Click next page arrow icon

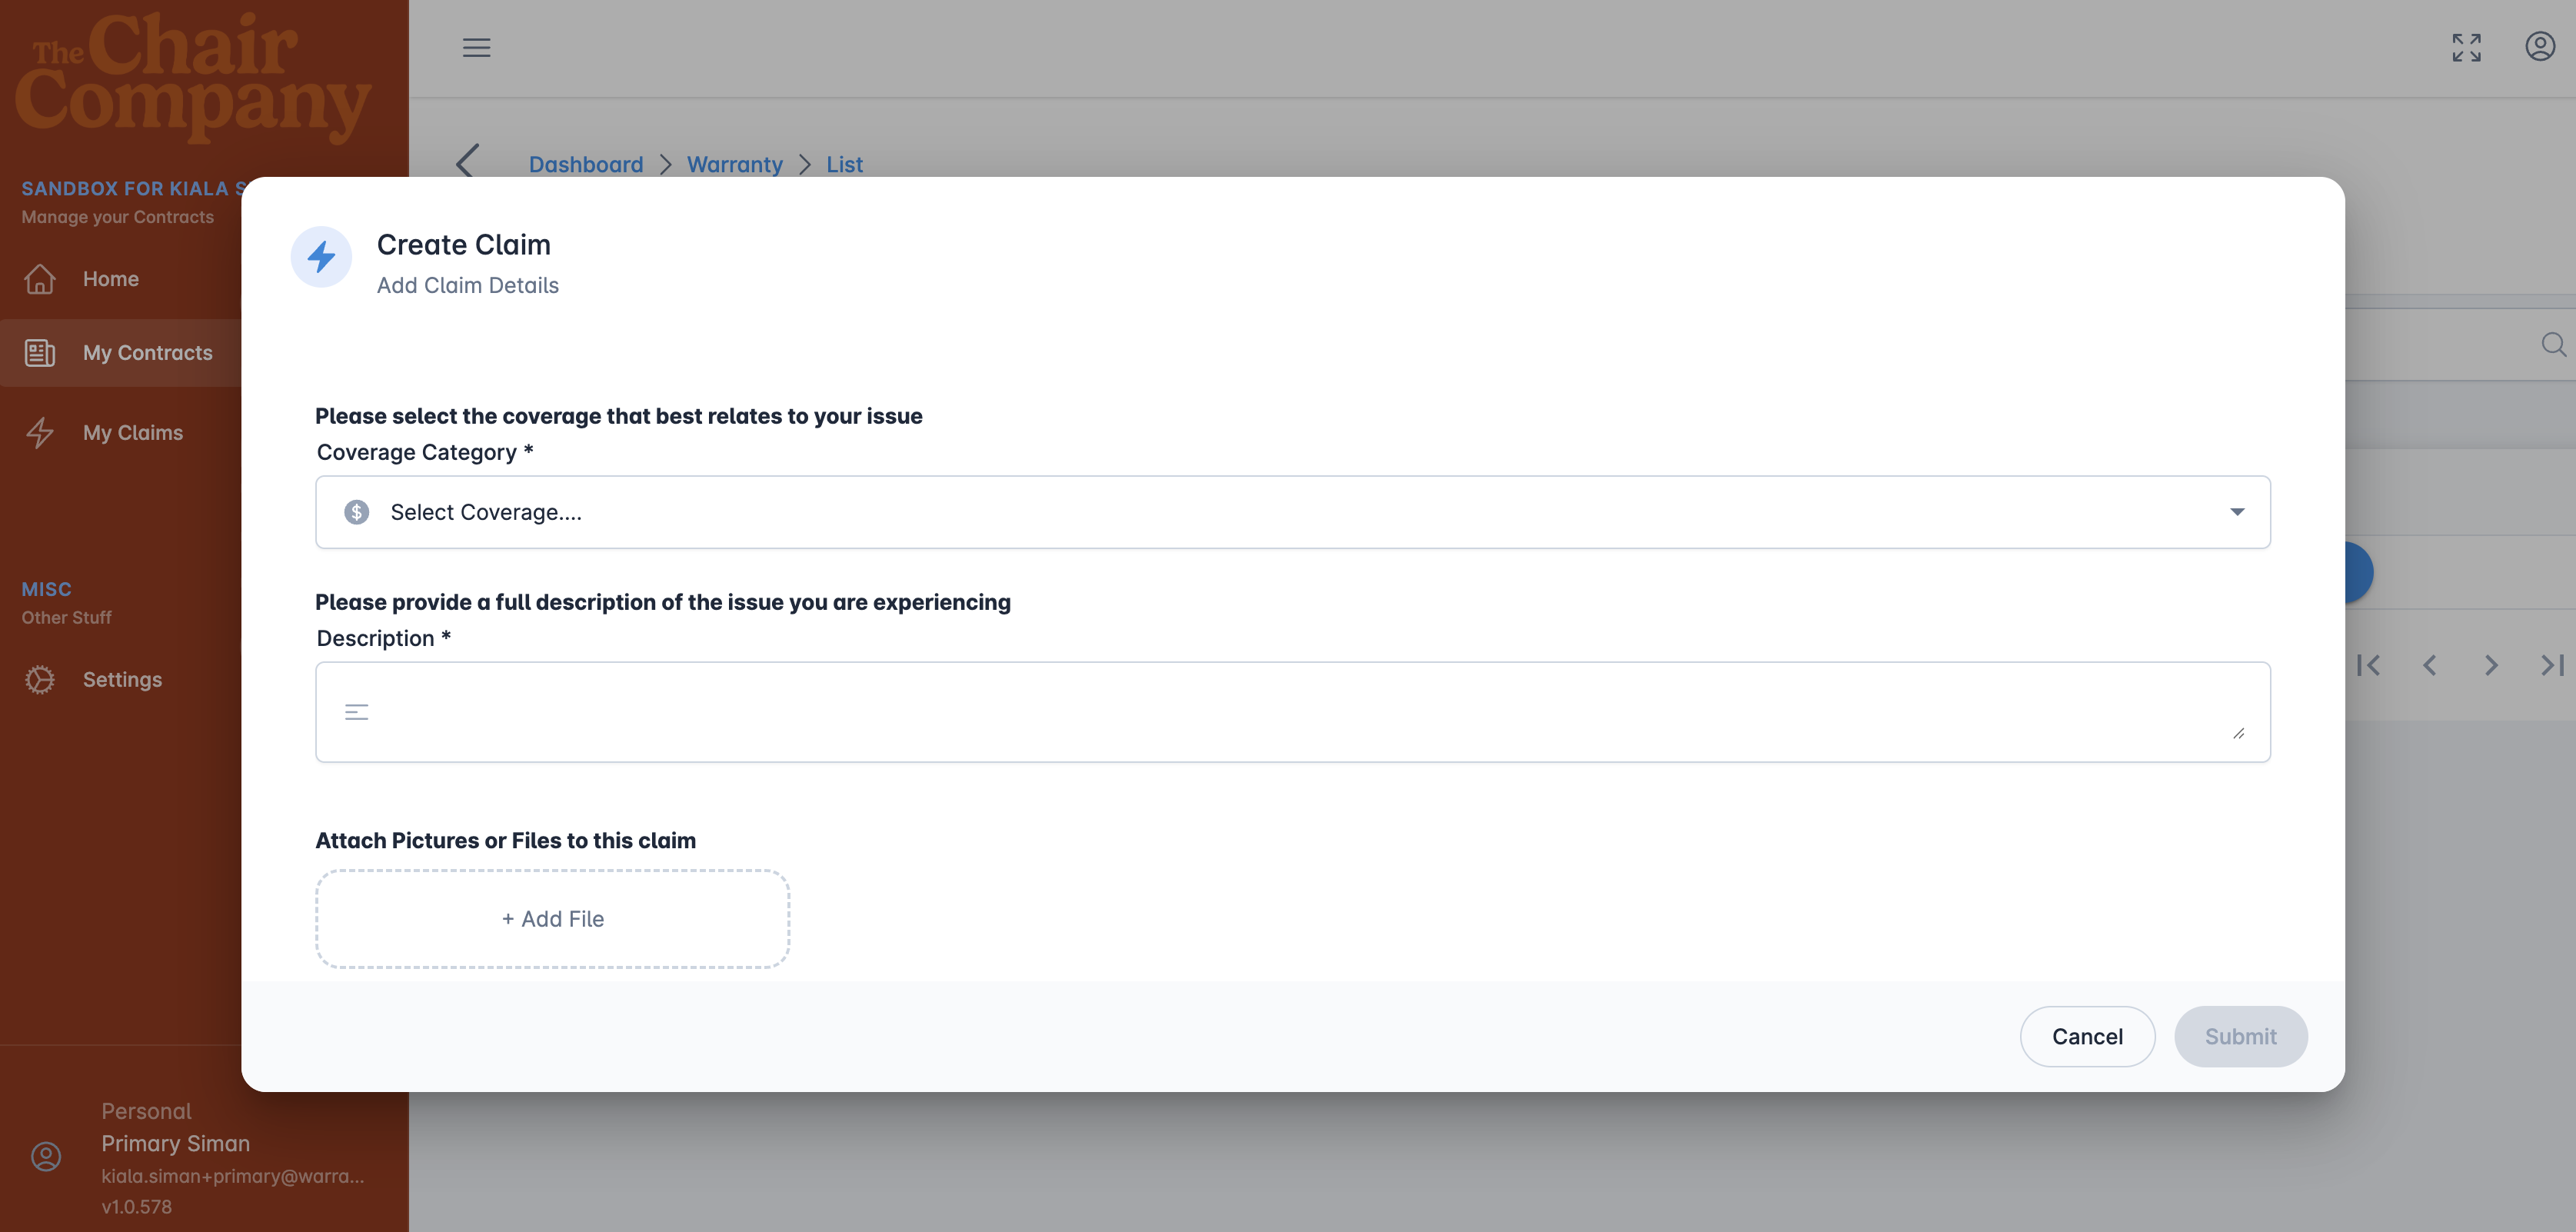(x=2491, y=665)
